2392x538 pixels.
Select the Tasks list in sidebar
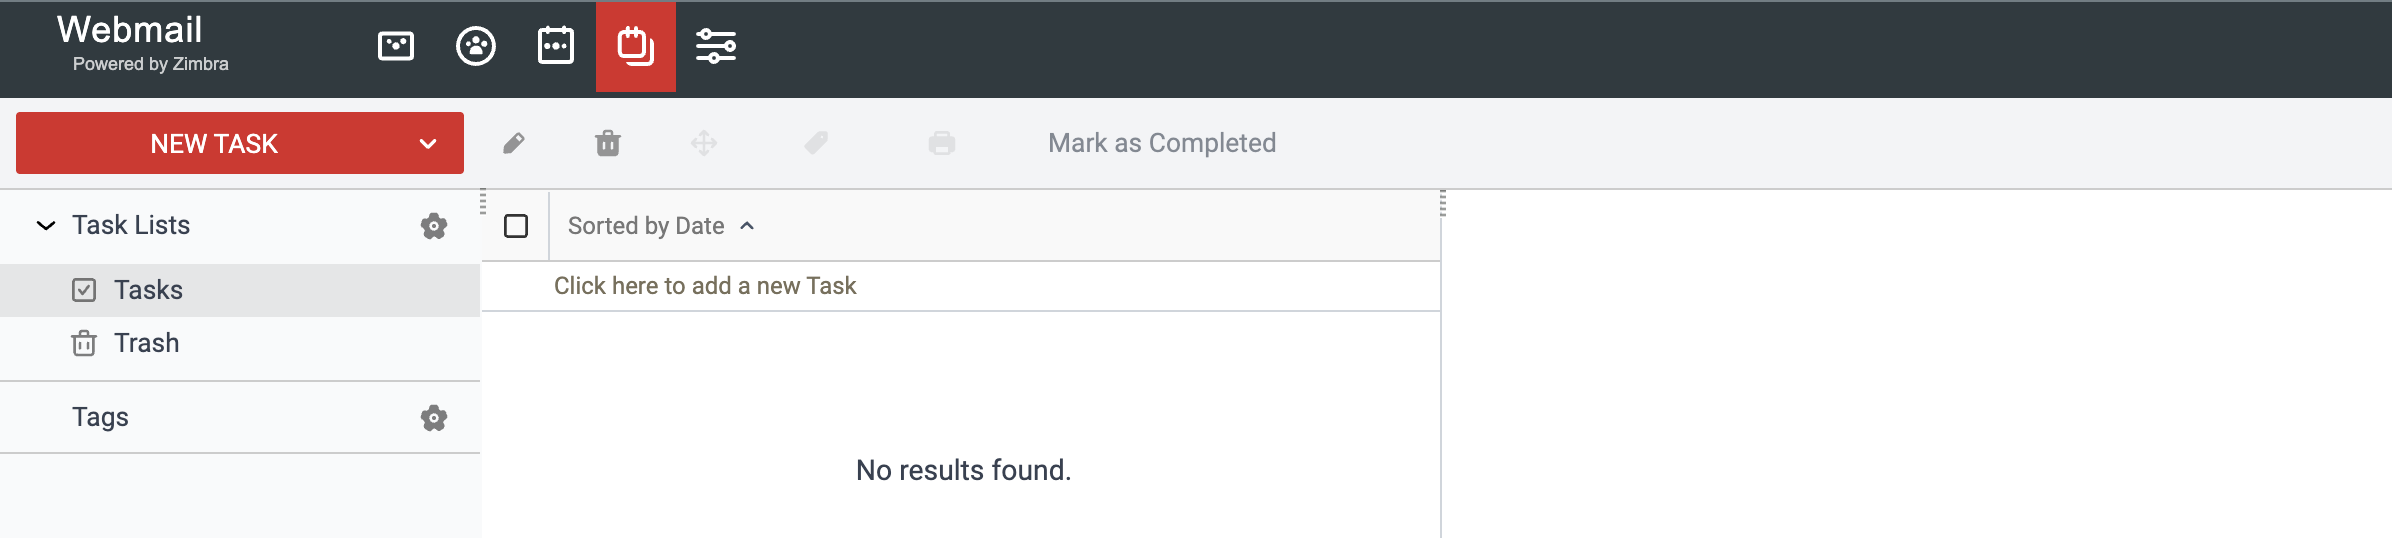coord(240,290)
